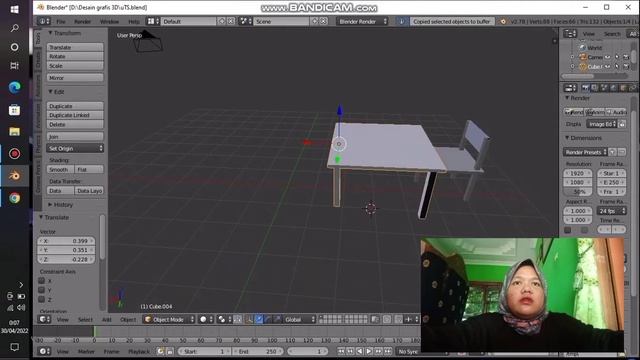Click the Delete button in Edit panel
Screen dimensions: 640x360
click(75, 124)
